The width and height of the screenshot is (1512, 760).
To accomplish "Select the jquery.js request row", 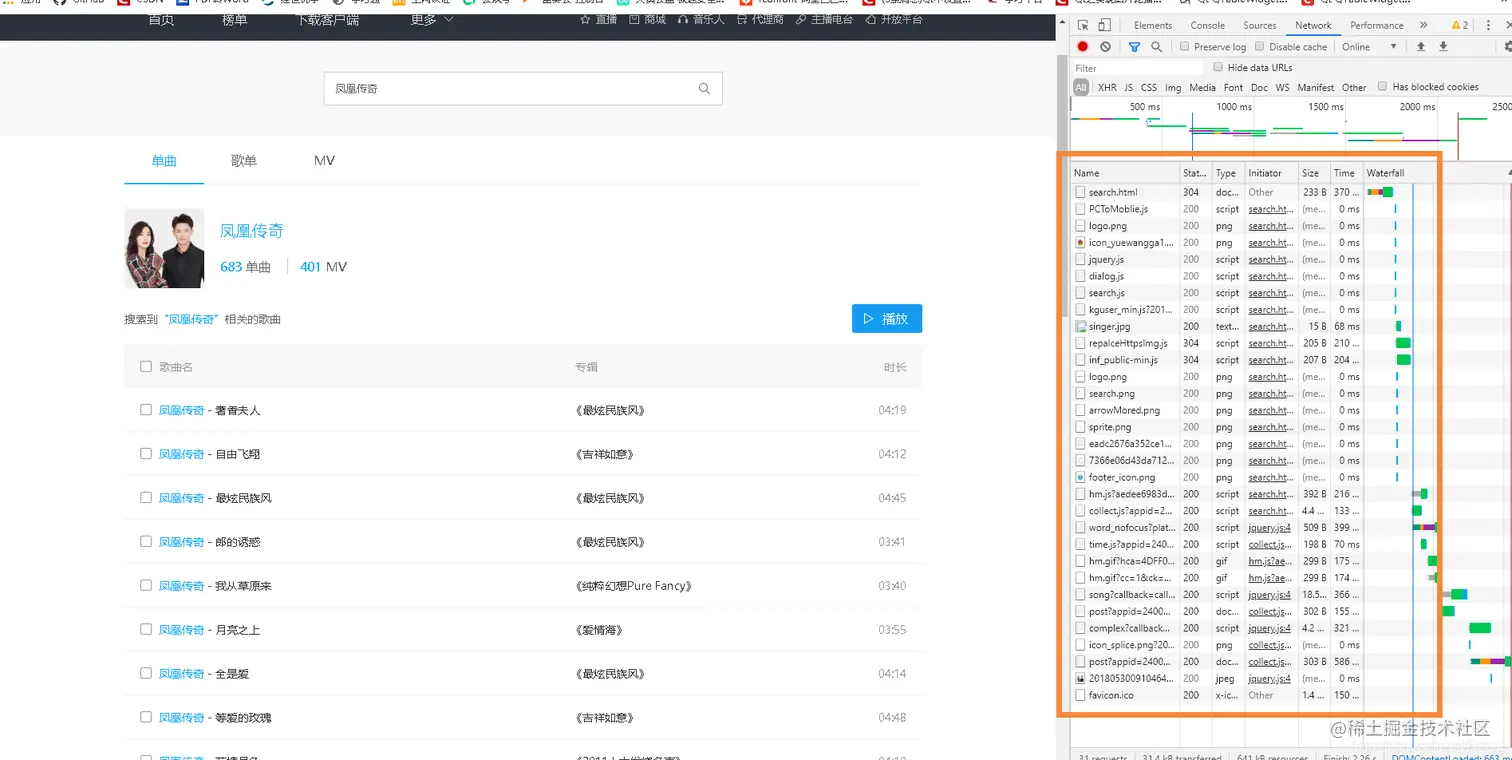I will click(1254, 259).
